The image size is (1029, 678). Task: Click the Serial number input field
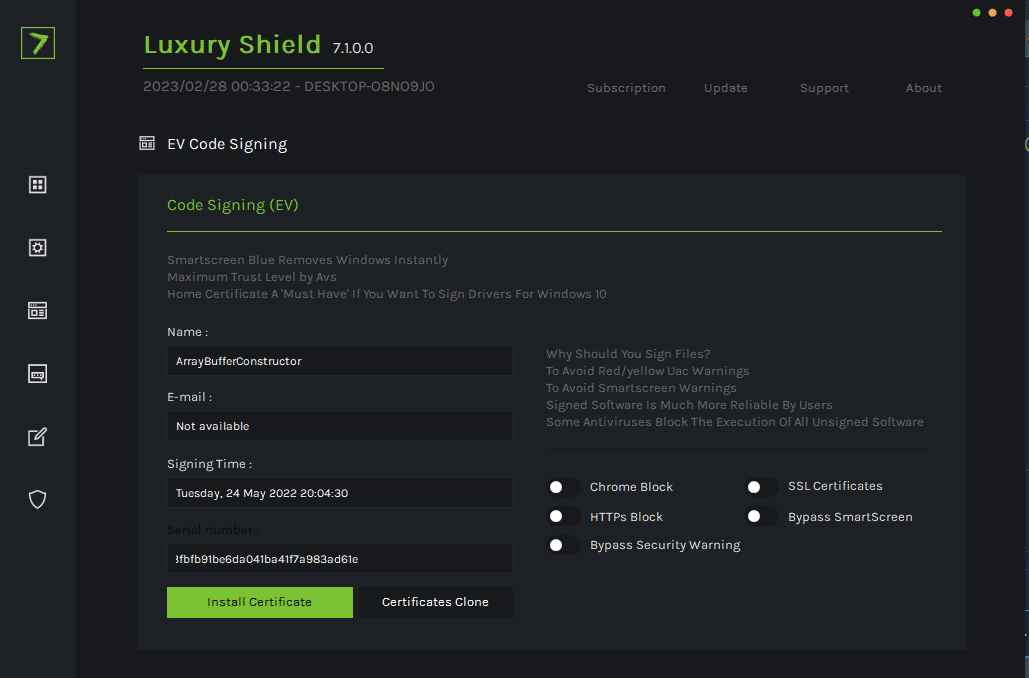[x=339, y=559]
